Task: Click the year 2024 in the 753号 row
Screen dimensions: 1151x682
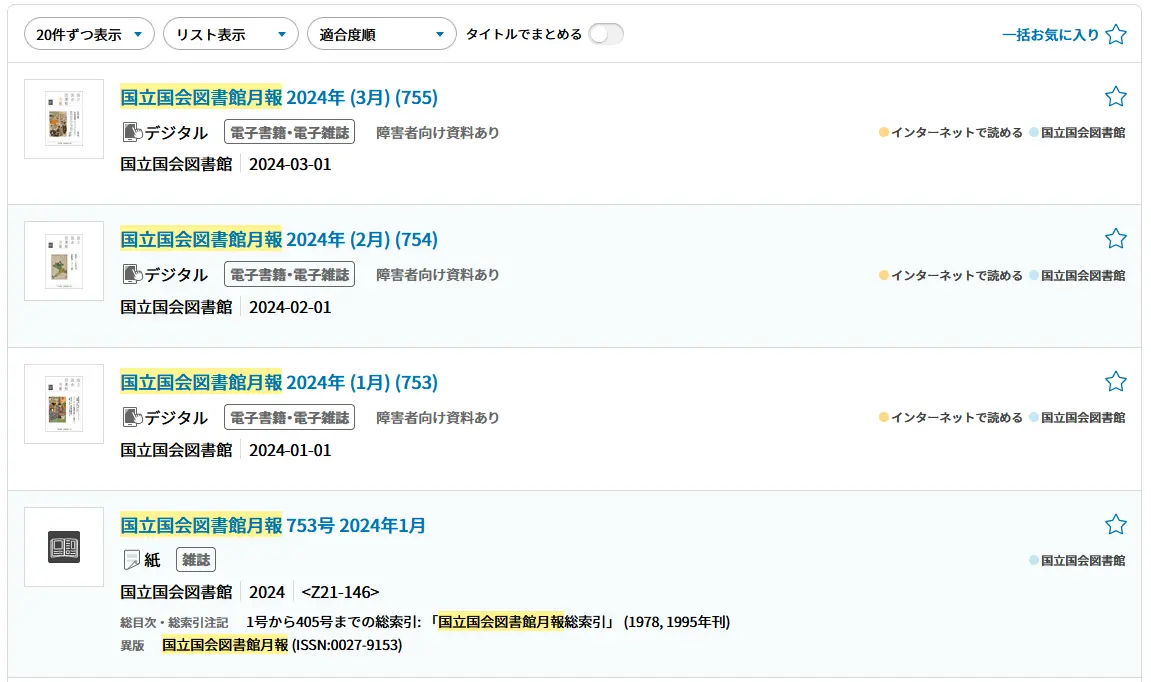Action: point(266,592)
